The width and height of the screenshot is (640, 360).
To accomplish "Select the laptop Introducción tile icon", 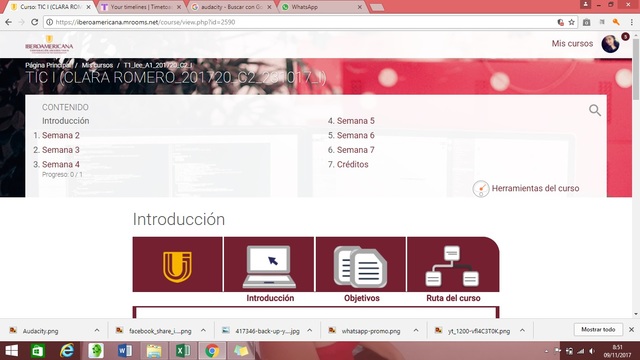I will coord(269,266).
